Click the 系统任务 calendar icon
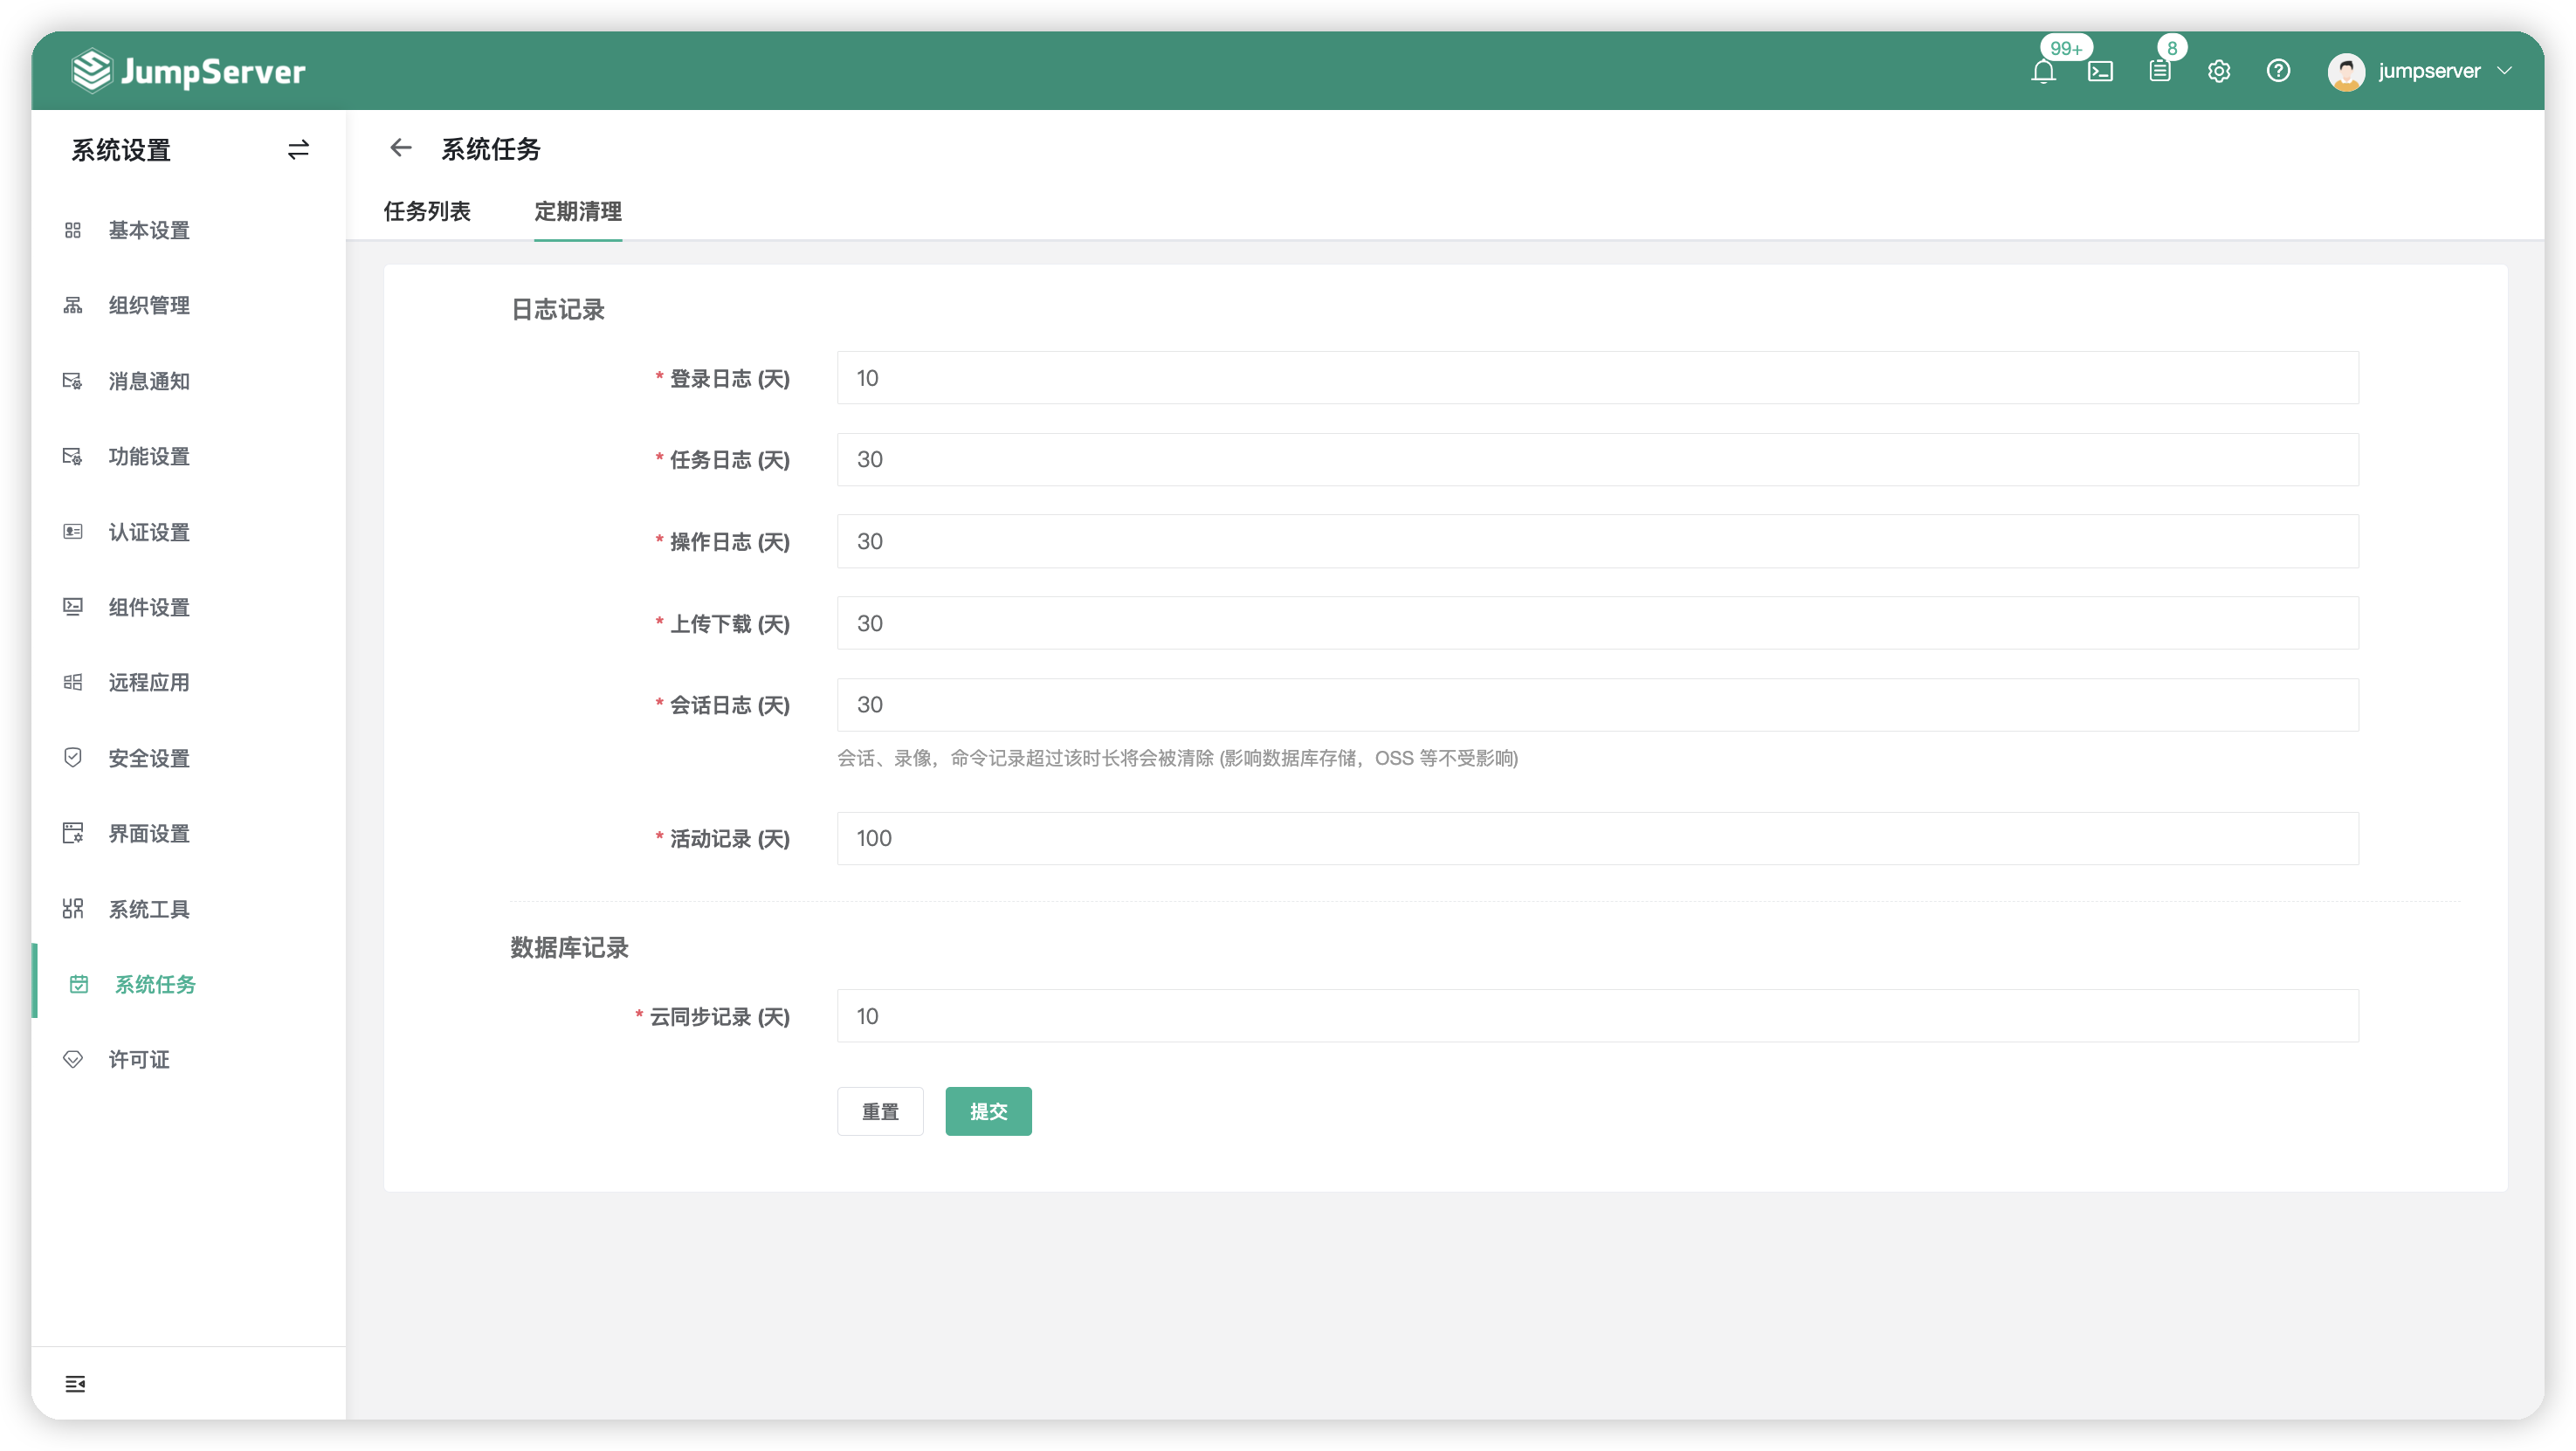The width and height of the screenshot is (2576, 1451). 79,984
